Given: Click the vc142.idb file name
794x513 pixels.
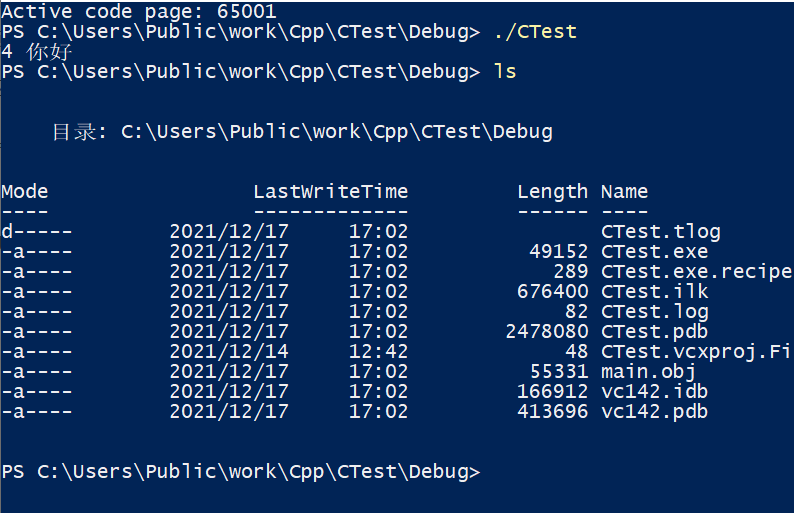Looking at the screenshot, I should pos(654,392).
